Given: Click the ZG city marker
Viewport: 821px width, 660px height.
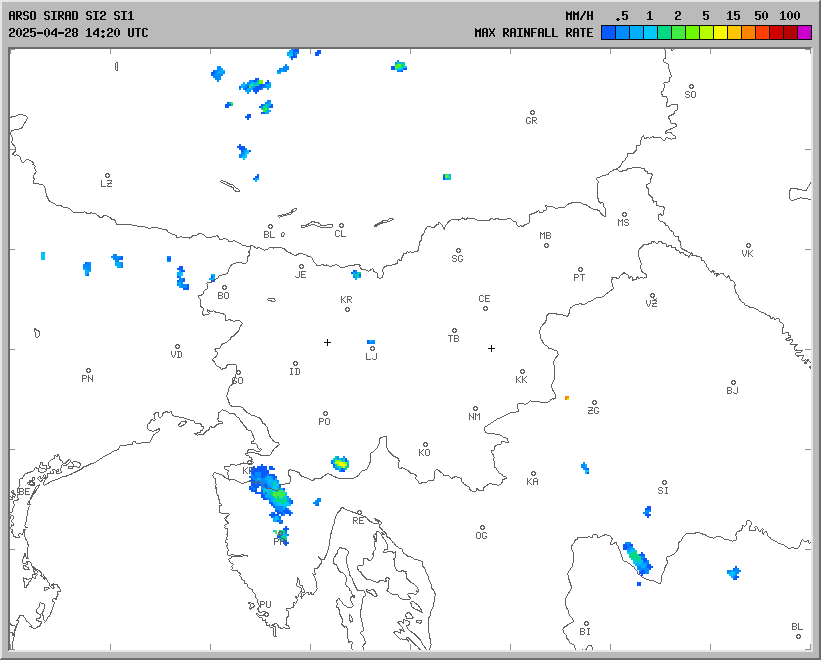Looking at the screenshot, I should point(594,403).
